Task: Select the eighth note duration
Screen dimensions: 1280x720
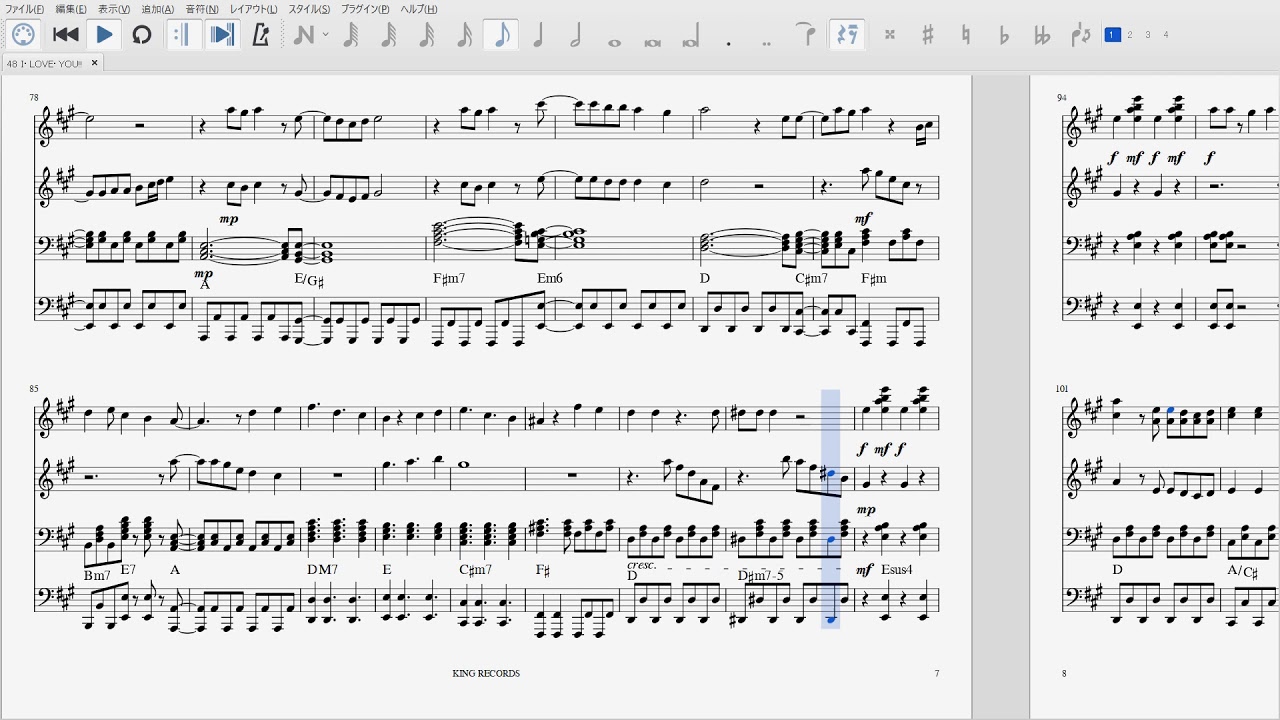Action: (x=501, y=35)
